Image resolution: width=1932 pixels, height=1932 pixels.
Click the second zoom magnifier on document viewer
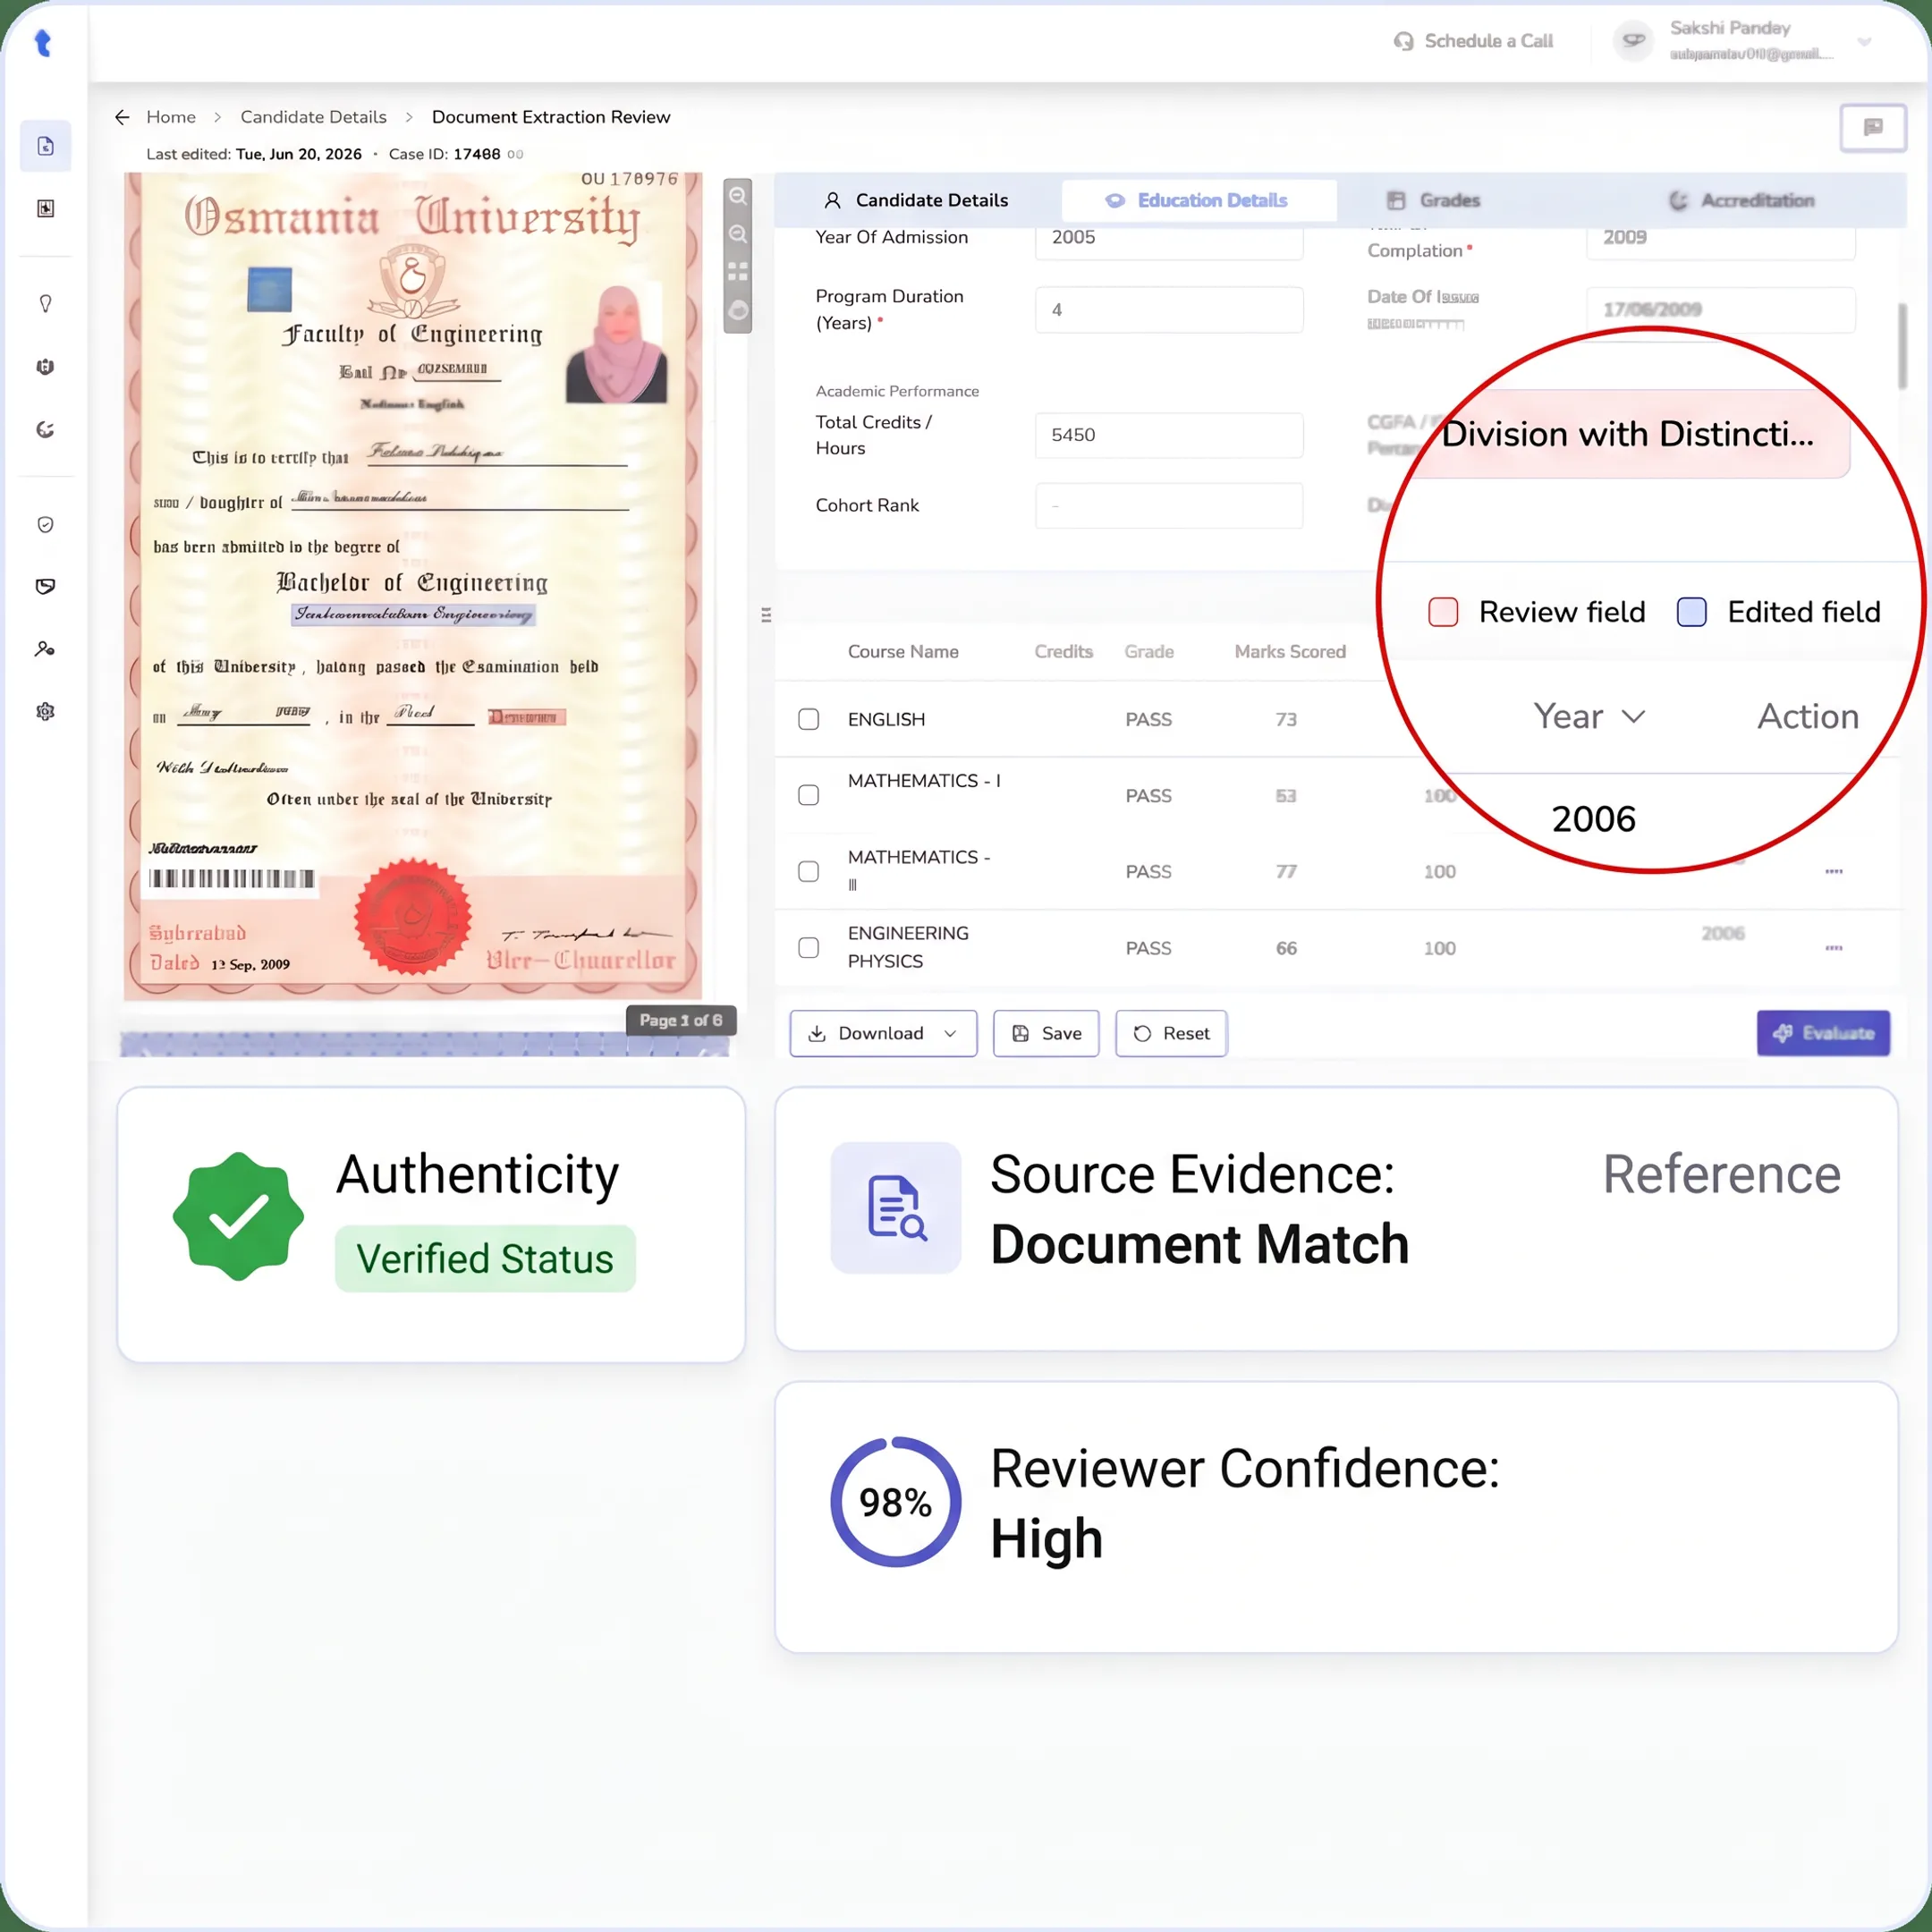[738, 234]
